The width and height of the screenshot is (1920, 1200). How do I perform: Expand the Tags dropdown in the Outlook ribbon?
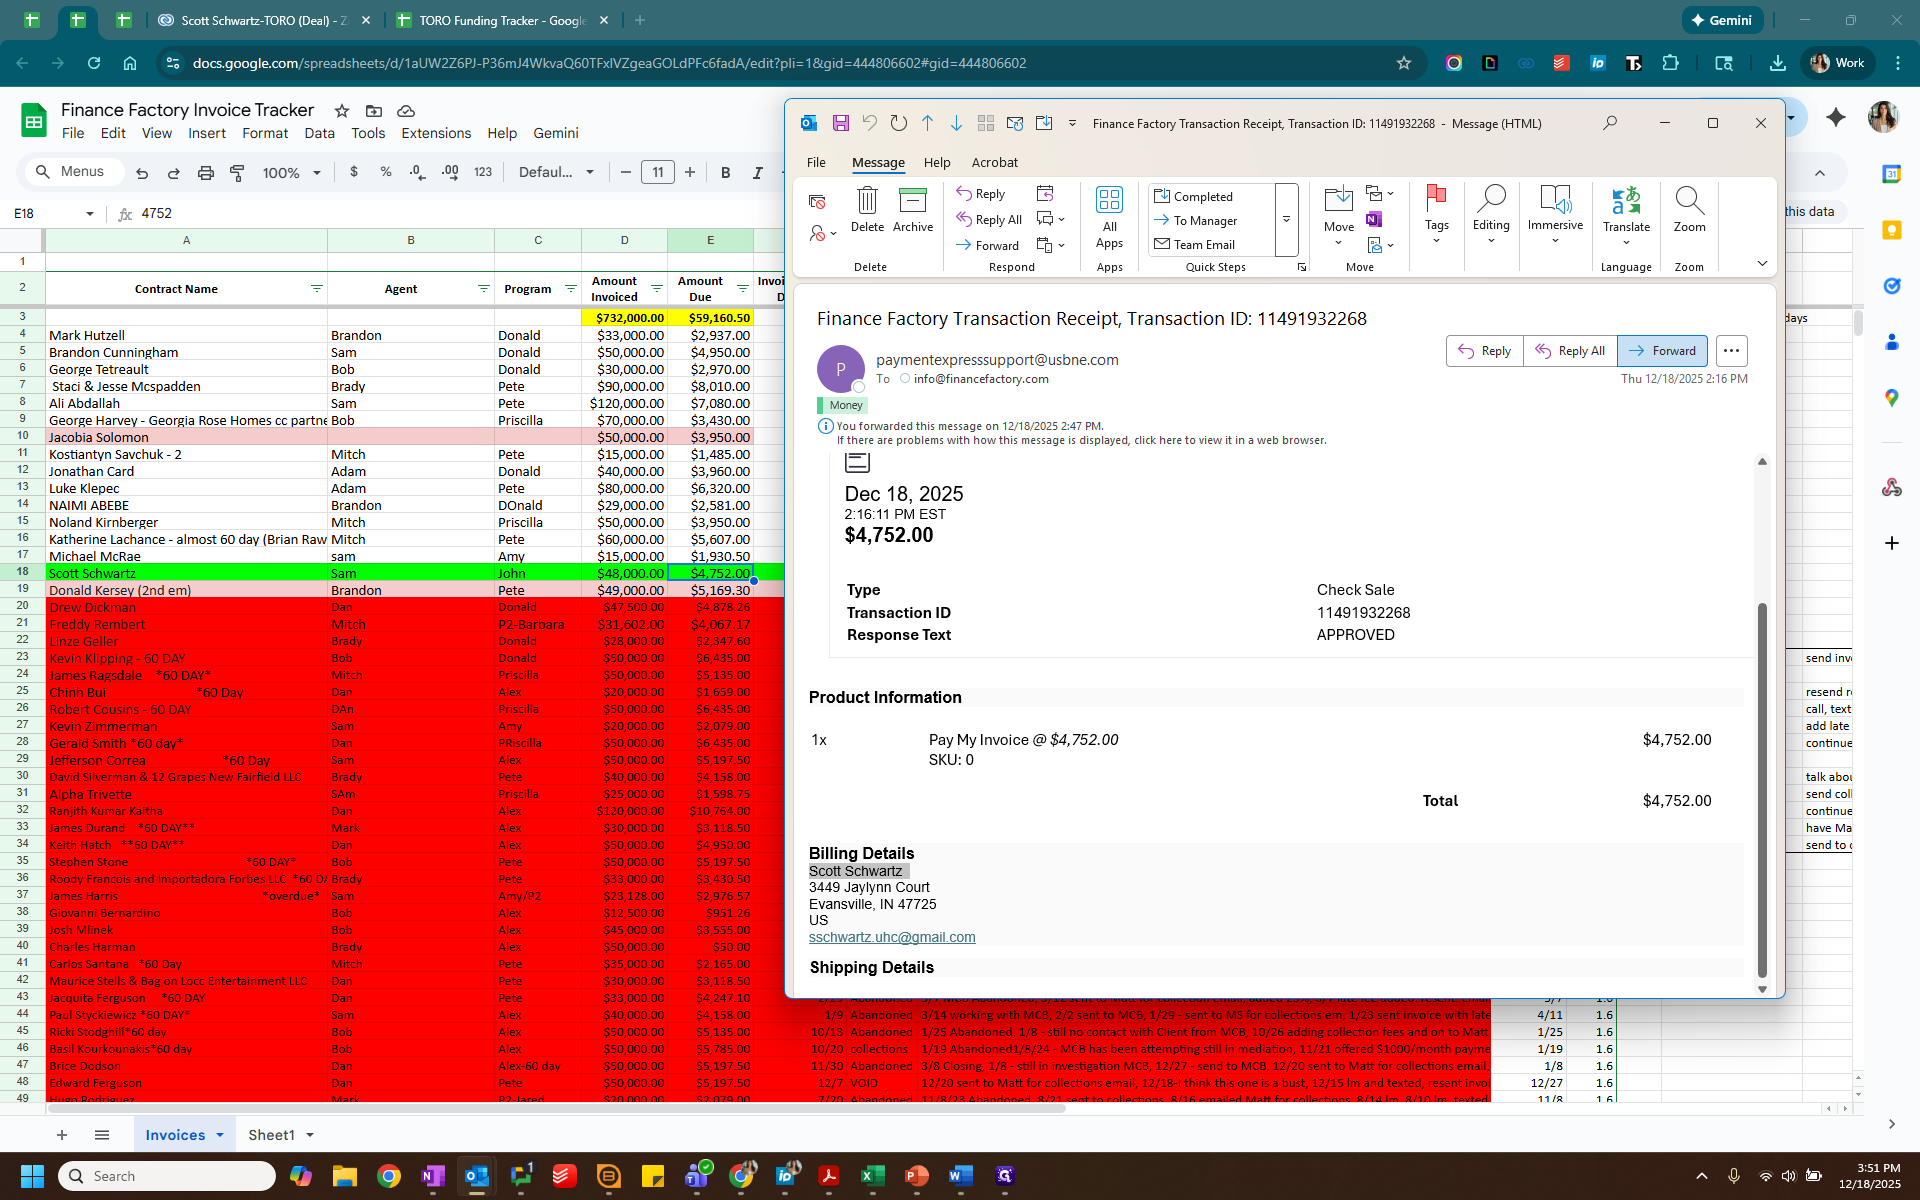coord(1436,241)
